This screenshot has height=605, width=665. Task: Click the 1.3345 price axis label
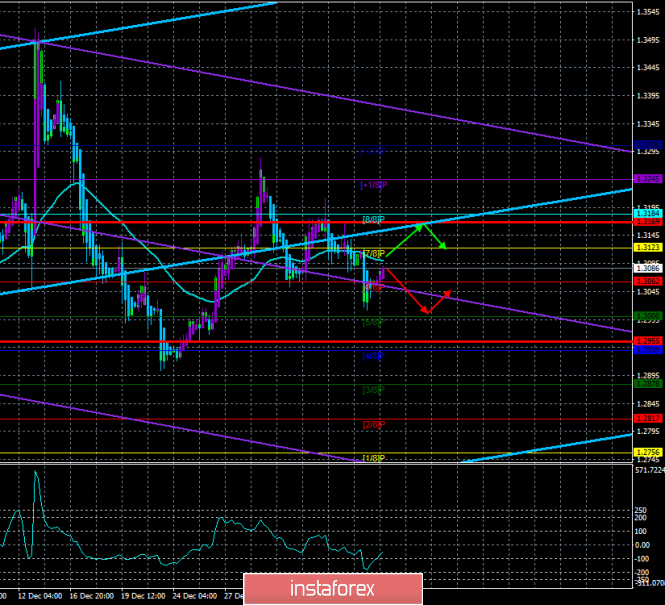(x=648, y=124)
